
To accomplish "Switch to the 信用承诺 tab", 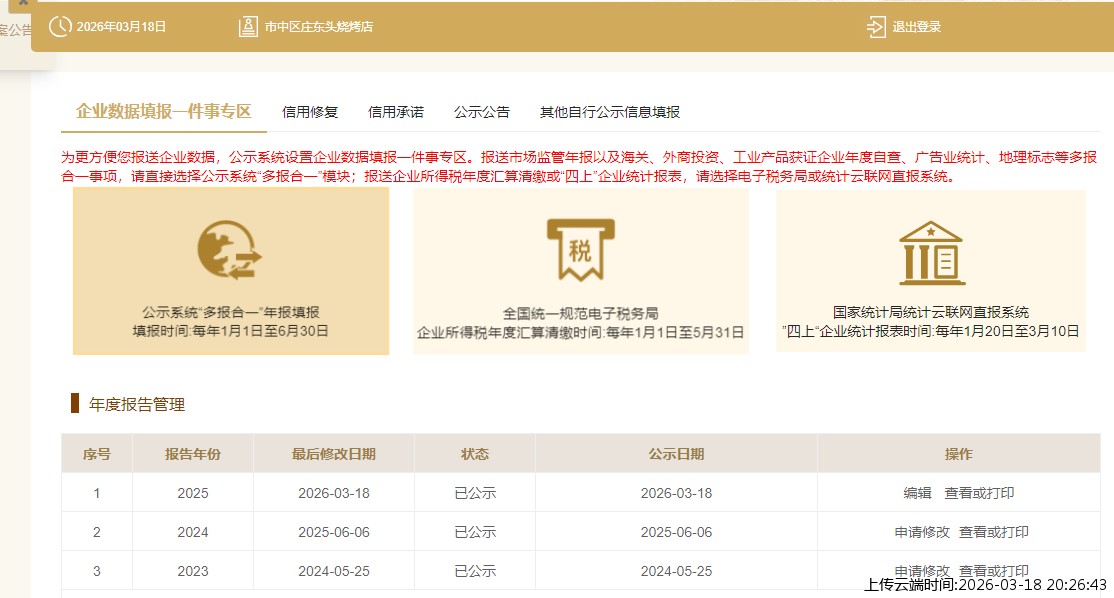I will 396,111.
